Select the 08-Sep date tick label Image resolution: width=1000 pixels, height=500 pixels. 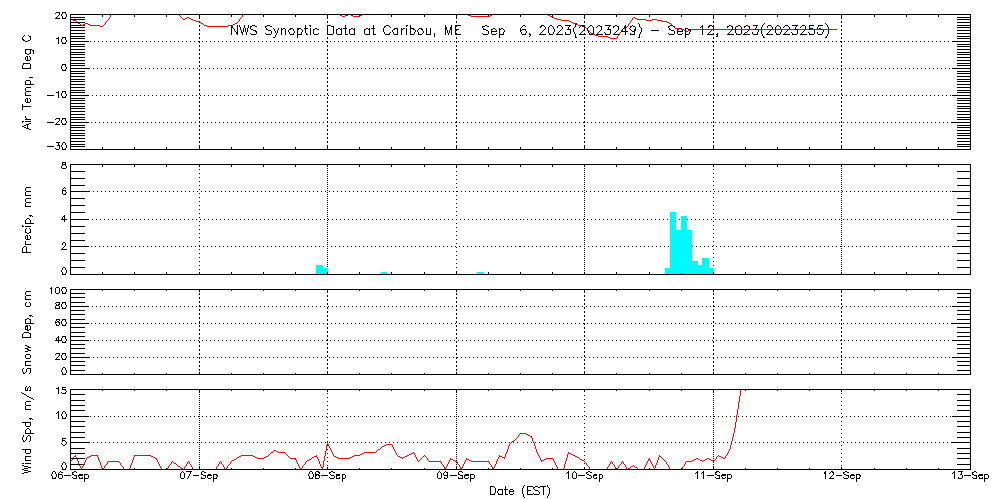(327, 478)
